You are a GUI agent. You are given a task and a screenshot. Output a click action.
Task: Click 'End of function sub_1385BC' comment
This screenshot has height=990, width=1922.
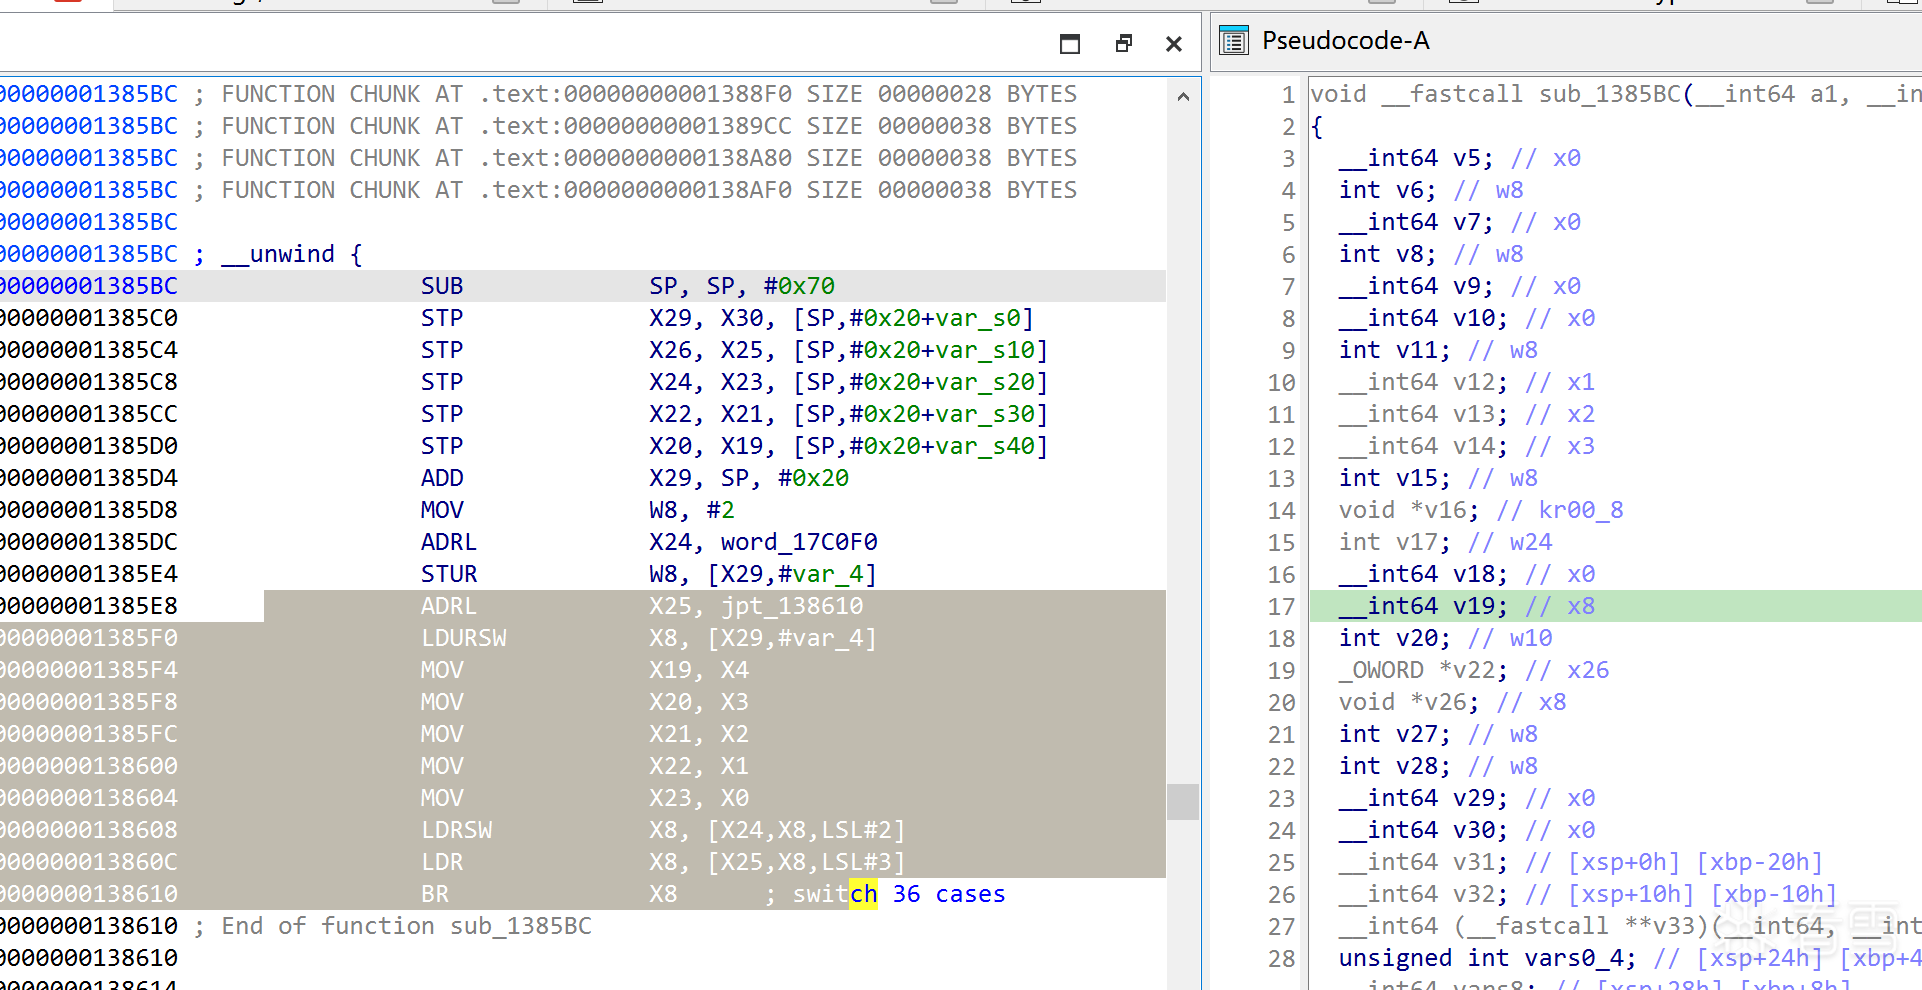406,926
